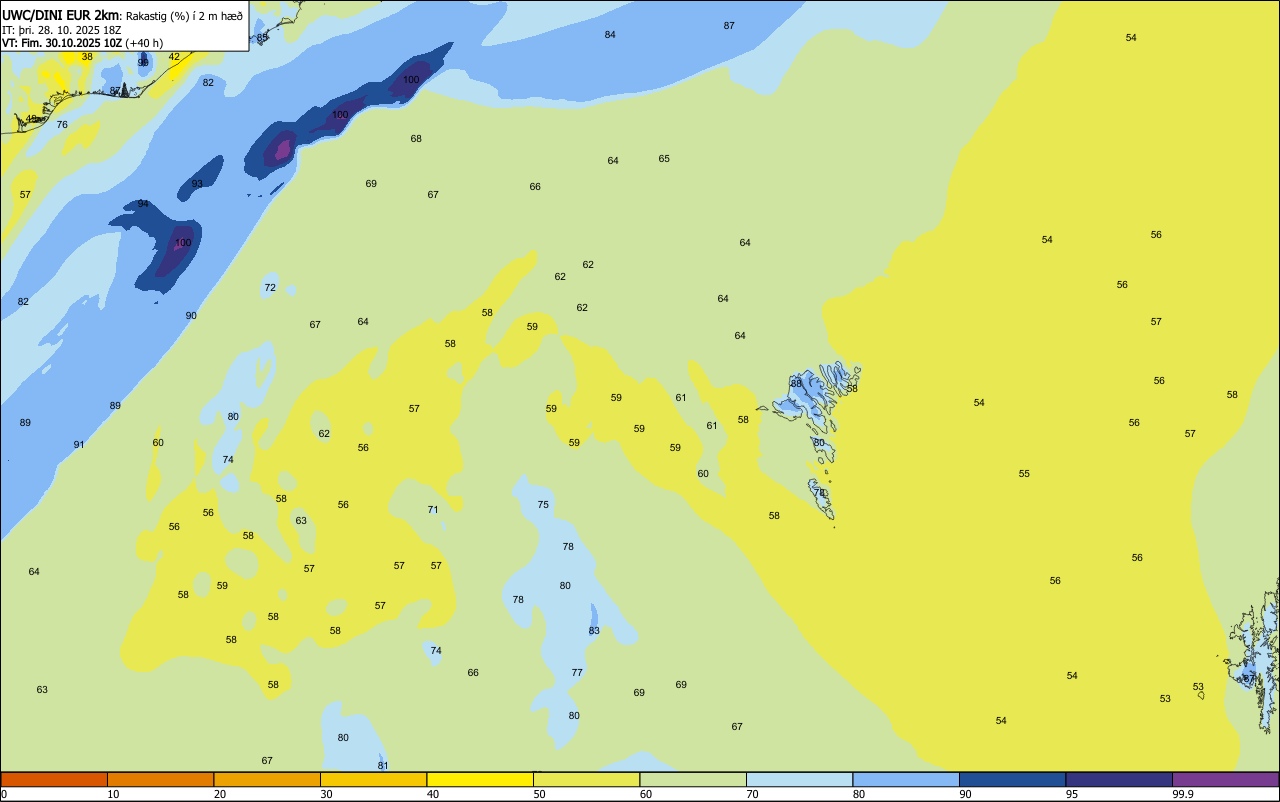
Task: Click the pale blue 70–80 legend band
Action: tap(799, 779)
